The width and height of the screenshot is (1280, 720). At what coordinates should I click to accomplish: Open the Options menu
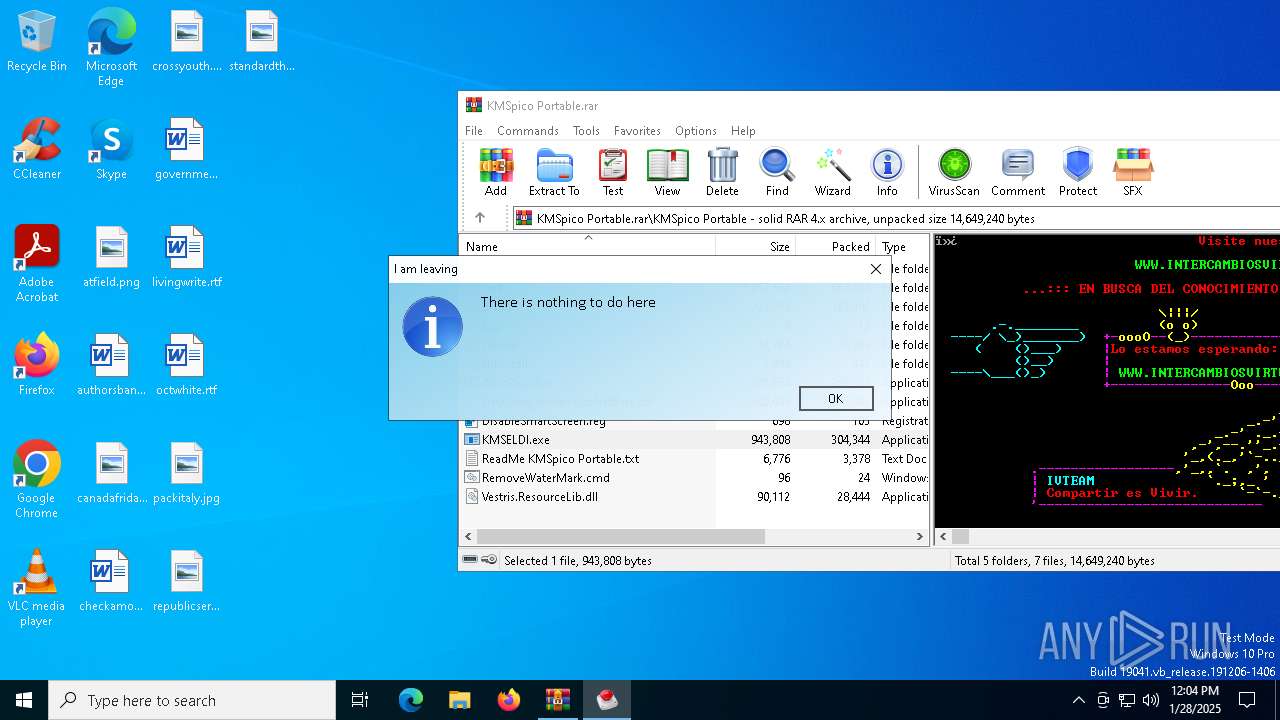696,131
